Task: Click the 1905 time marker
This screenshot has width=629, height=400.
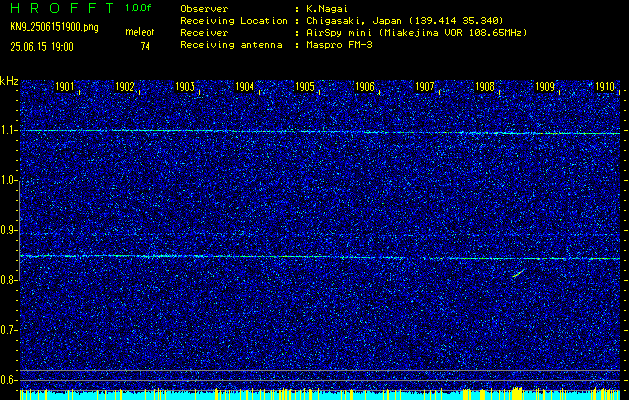Action: 304,87
